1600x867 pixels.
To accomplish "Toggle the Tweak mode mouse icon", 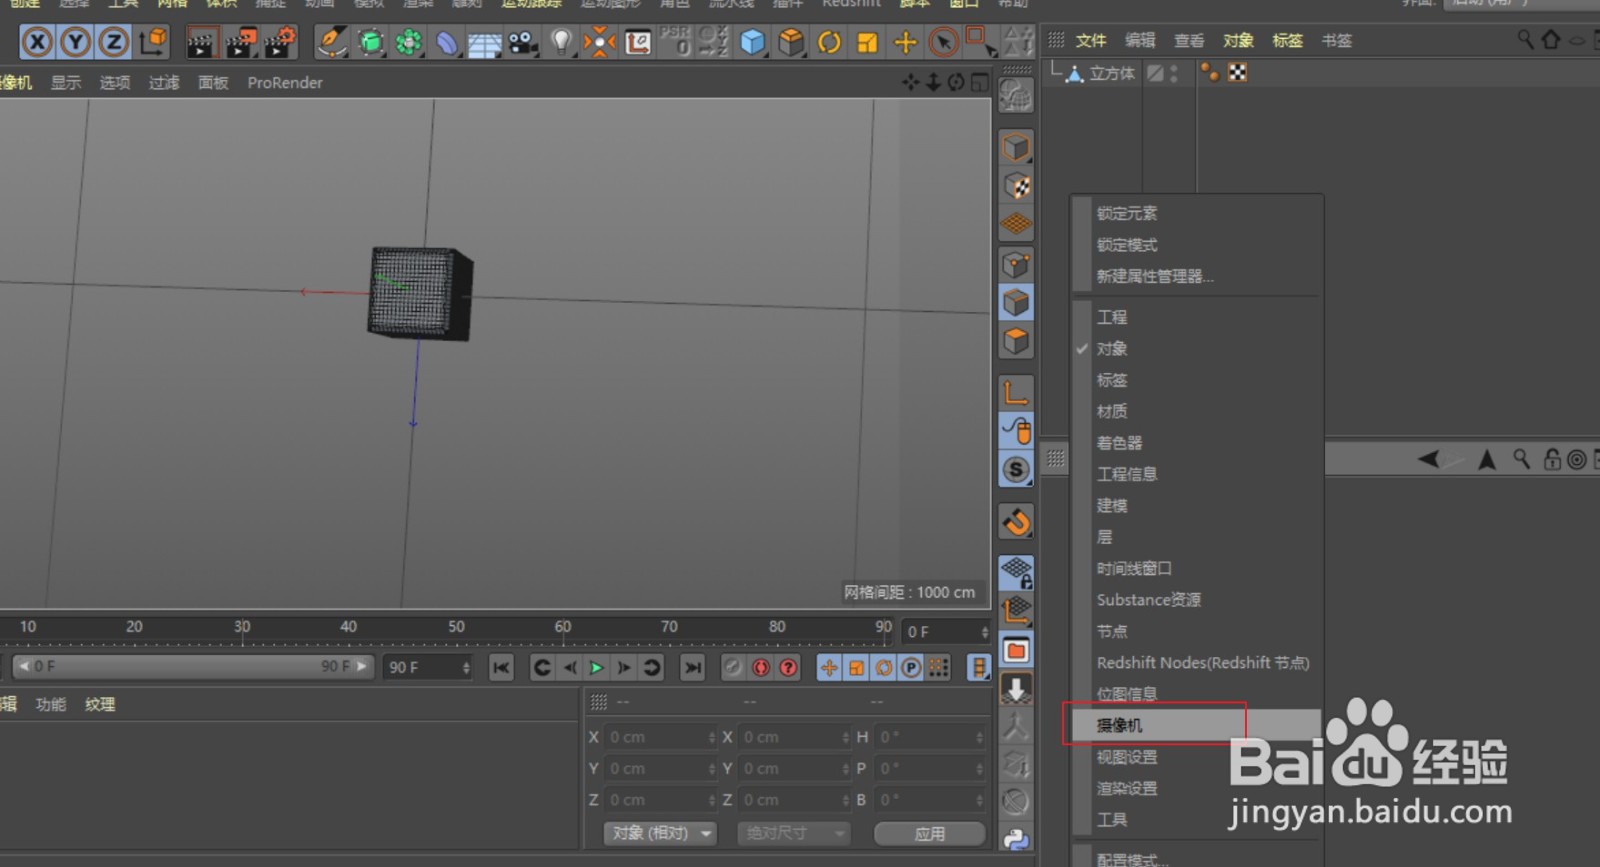I will (1016, 430).
